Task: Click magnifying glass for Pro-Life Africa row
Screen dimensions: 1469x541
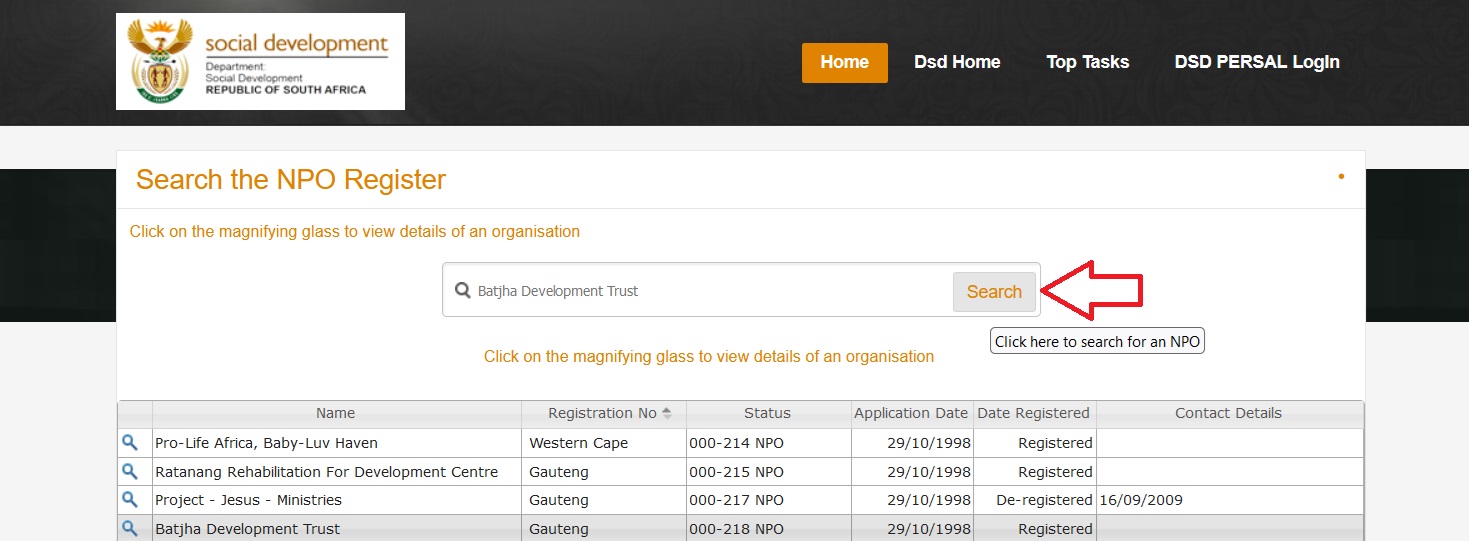Action: point(129,442)
